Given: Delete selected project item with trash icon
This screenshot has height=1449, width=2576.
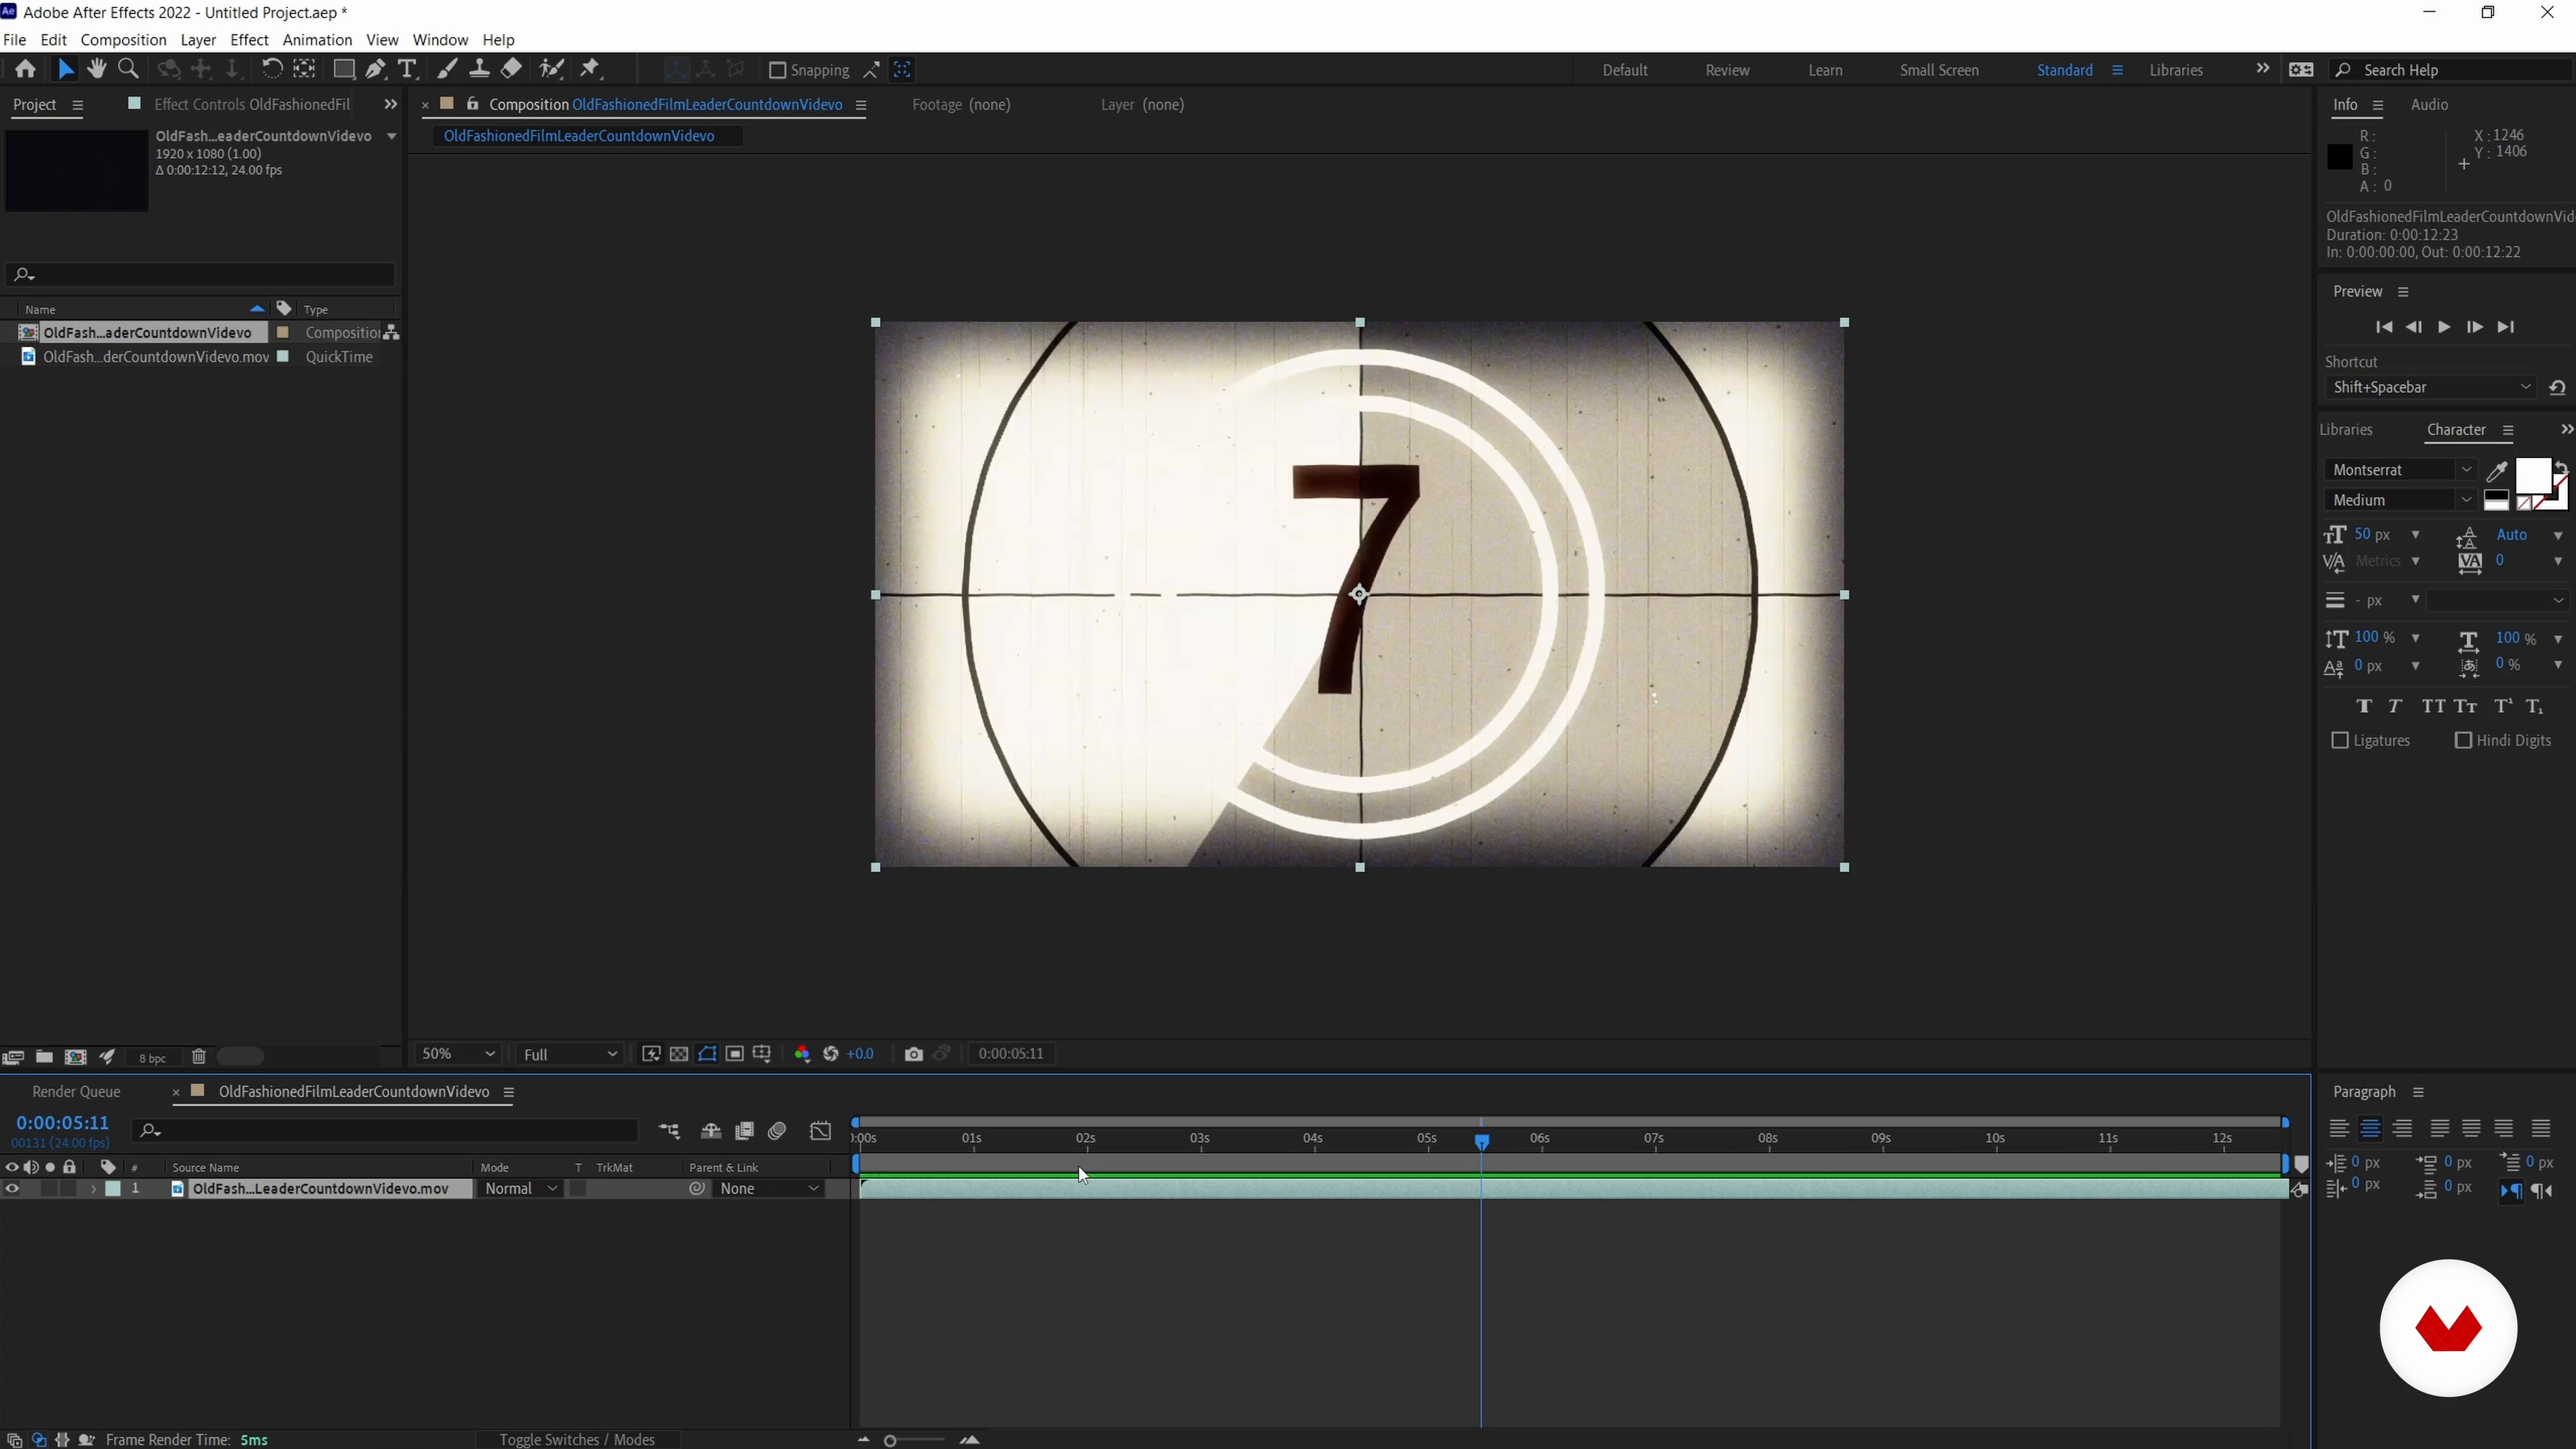Looking at the screenshot, I should (199, 1057).
